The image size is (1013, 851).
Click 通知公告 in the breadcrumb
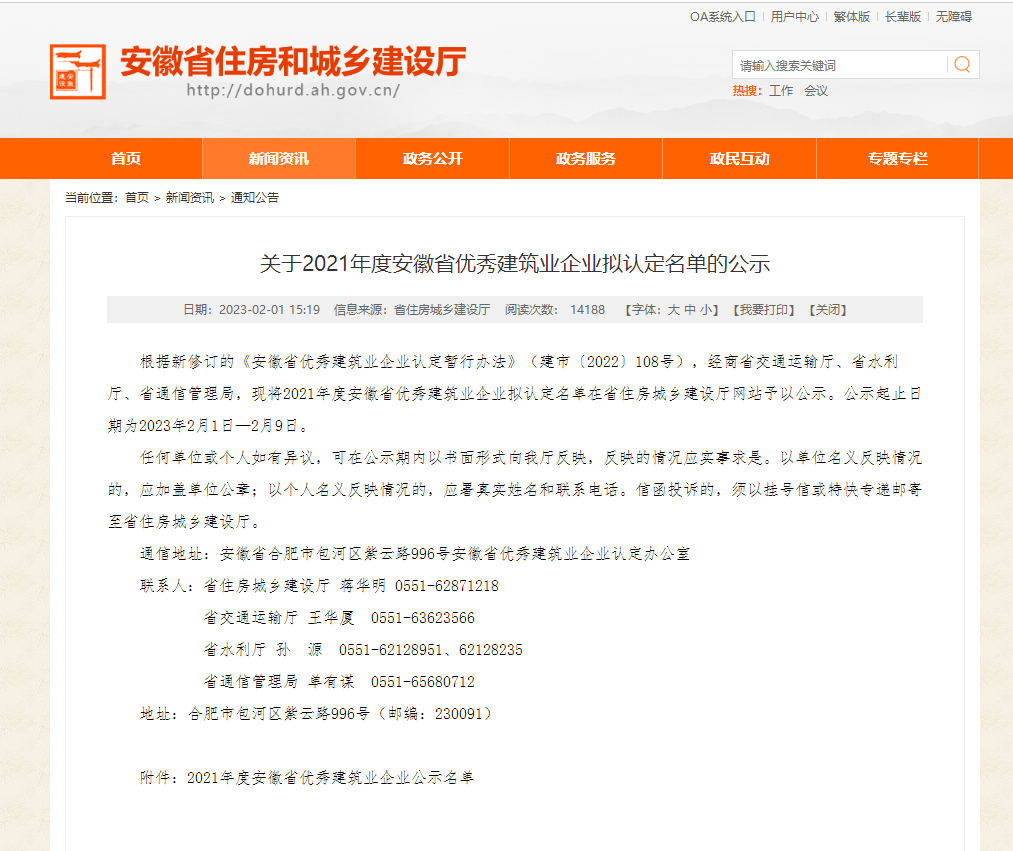(255, 198)
